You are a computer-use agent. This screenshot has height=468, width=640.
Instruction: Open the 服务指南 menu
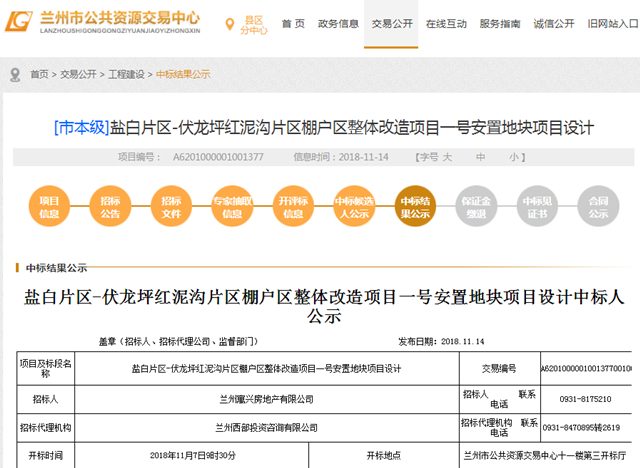click(x=499, y=22)
